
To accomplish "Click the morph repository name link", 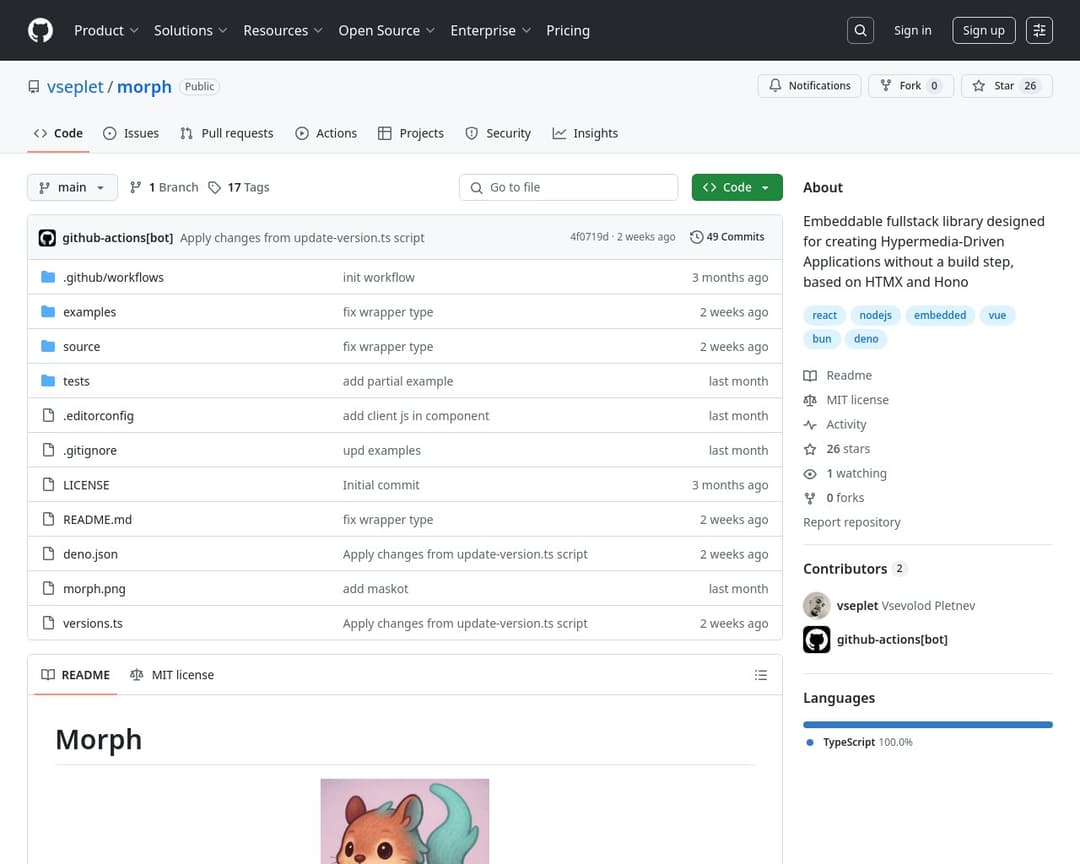I will click(x=144, y=87).
